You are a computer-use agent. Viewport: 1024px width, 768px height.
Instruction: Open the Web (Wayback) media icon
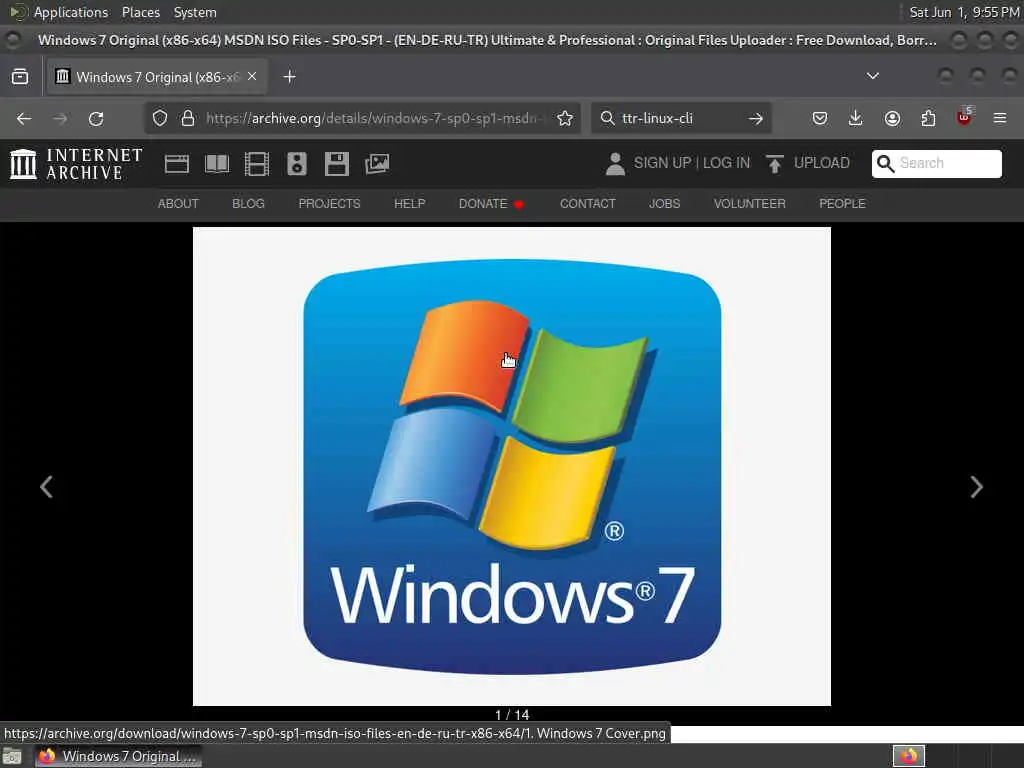coord(176,163)
